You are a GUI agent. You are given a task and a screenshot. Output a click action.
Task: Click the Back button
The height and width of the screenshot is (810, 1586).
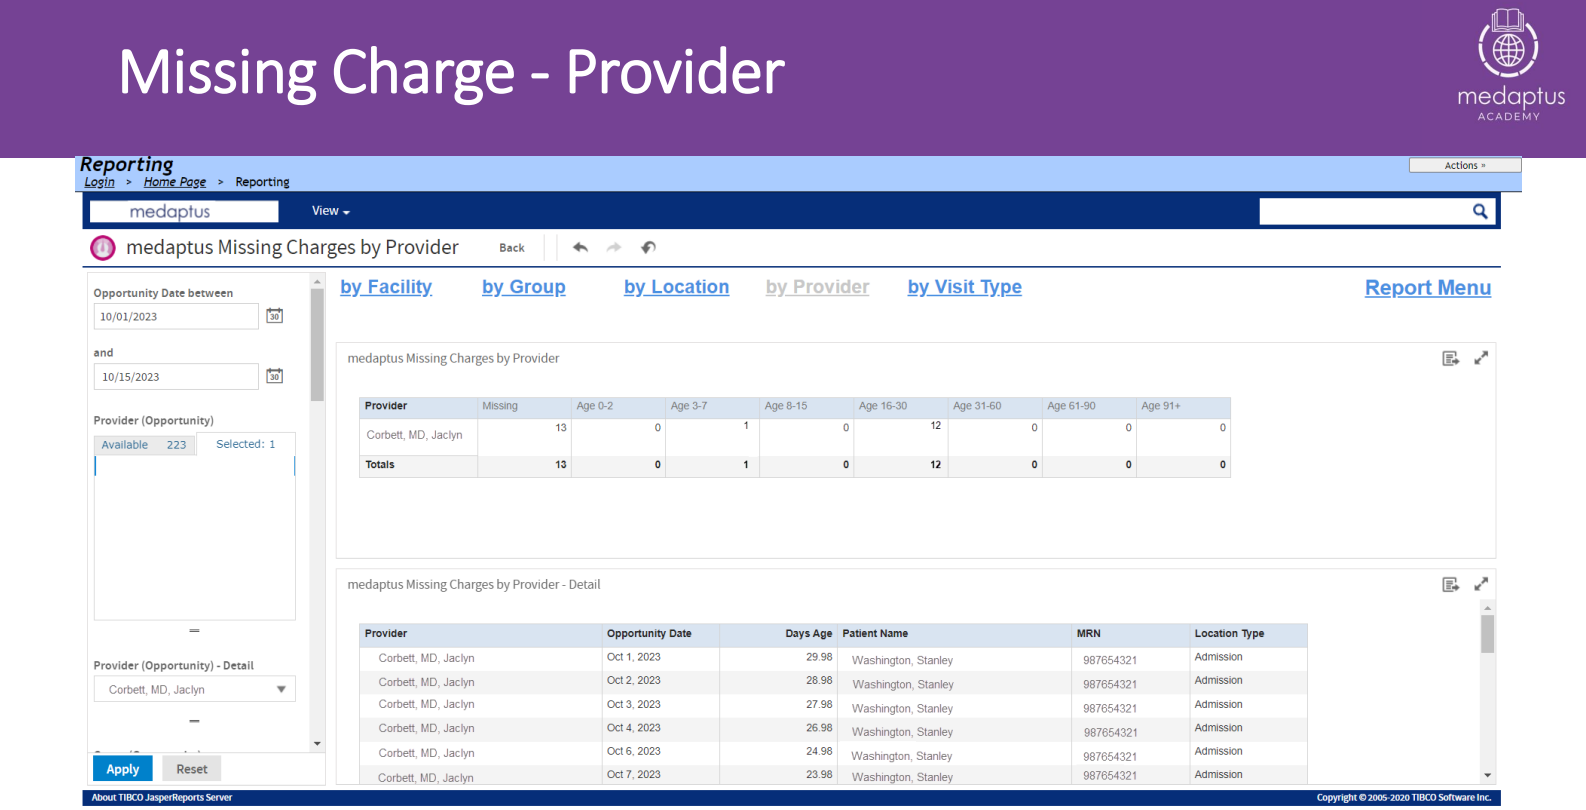(512, 248)
